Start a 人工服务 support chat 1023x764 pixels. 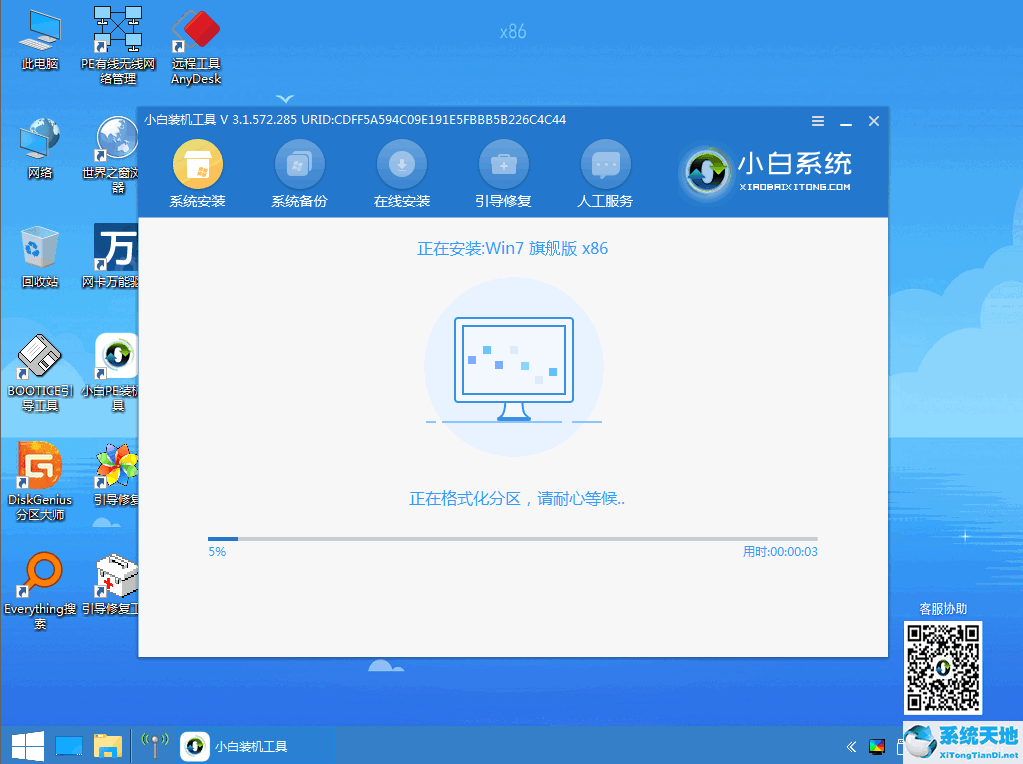[x=605, y=172]
